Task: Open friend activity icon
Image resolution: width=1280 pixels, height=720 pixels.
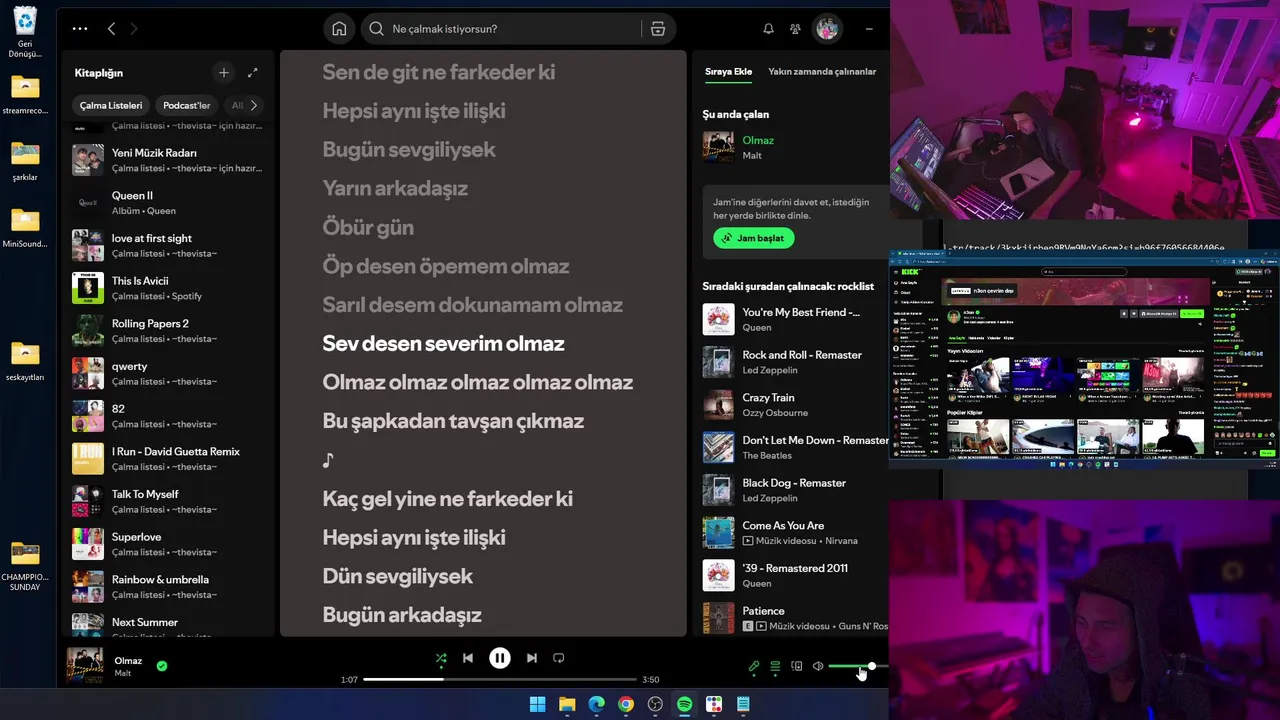Action: [x=795, y=29]
